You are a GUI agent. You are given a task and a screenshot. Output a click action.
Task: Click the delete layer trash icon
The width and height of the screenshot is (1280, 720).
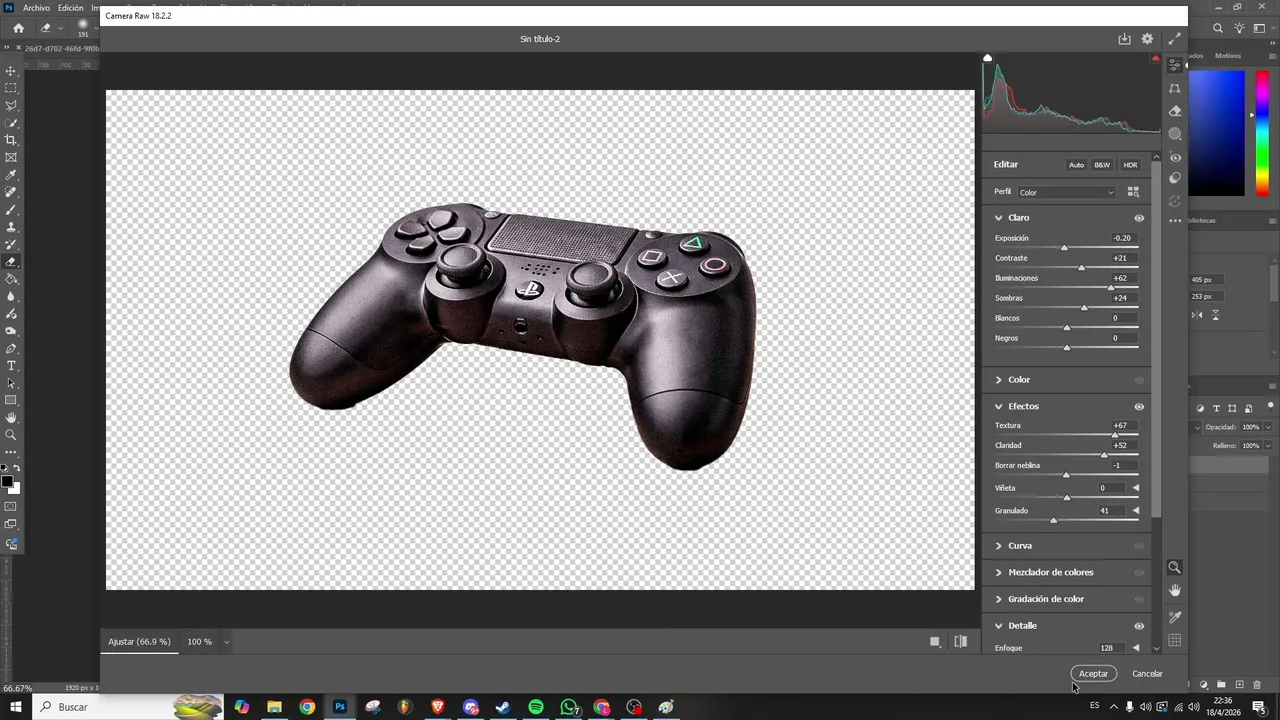[x=1257, y=685]
